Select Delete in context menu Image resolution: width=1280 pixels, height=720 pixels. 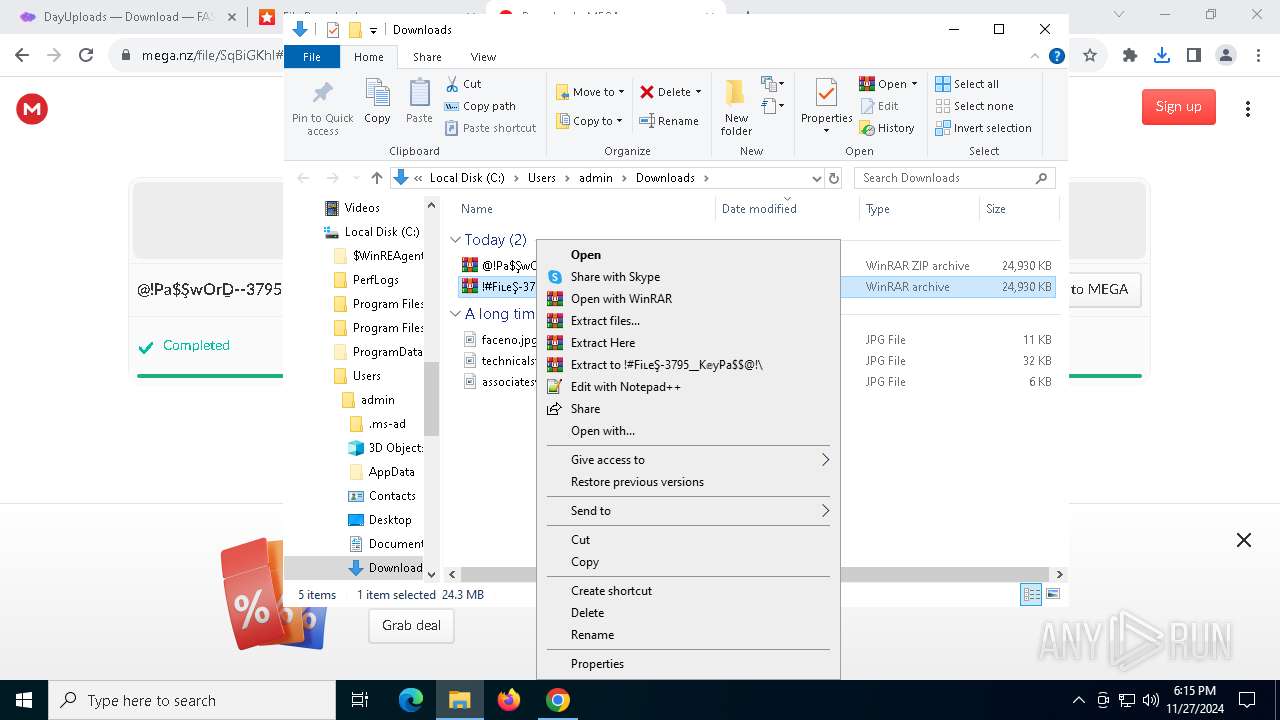pos(688,613)
